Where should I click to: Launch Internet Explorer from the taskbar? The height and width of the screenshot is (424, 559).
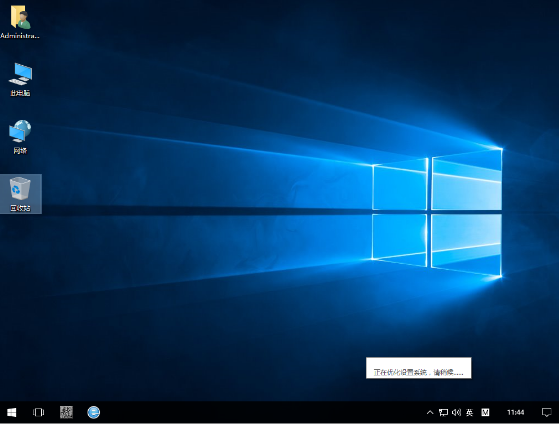pos(93,413)
